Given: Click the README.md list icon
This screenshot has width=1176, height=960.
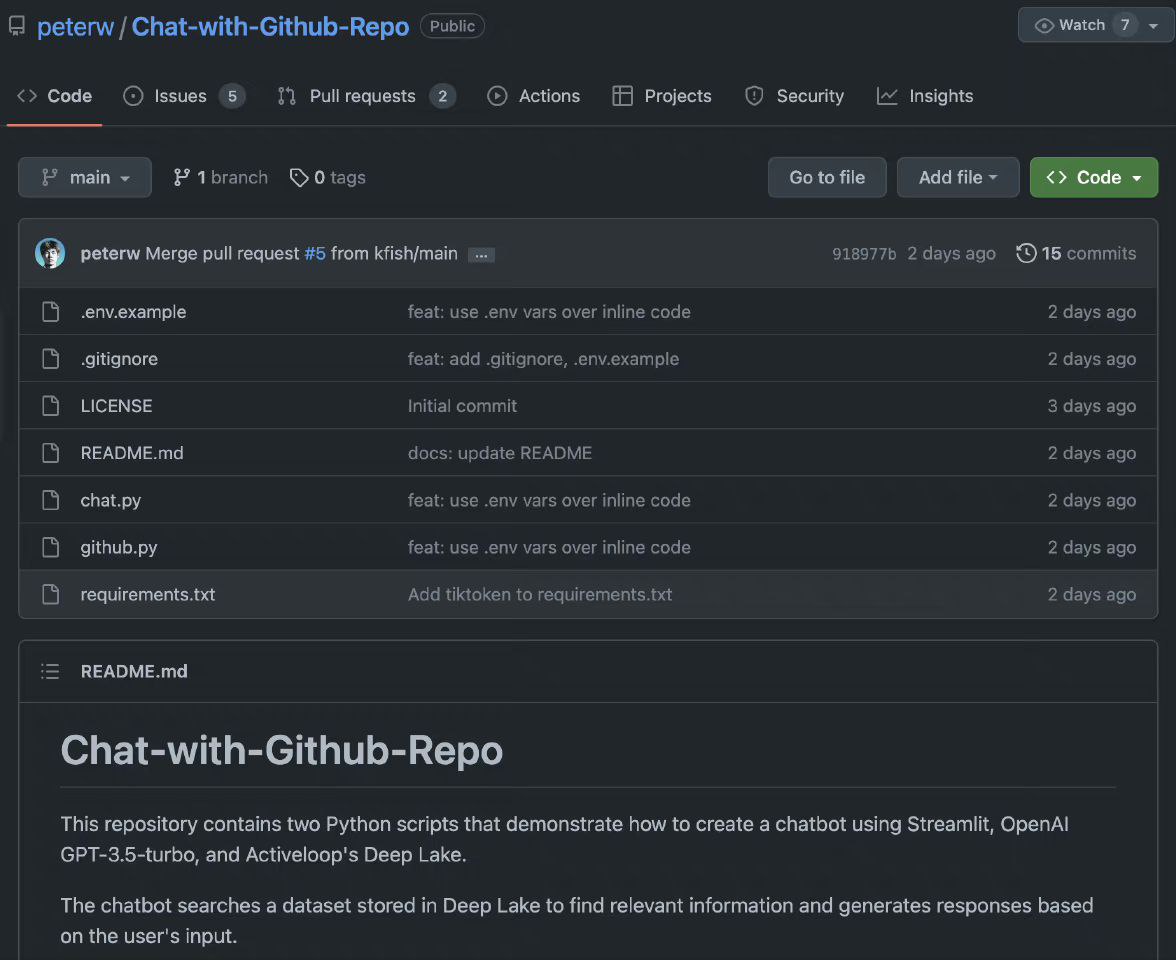Looking at the screenshot, I should point(49,671).
